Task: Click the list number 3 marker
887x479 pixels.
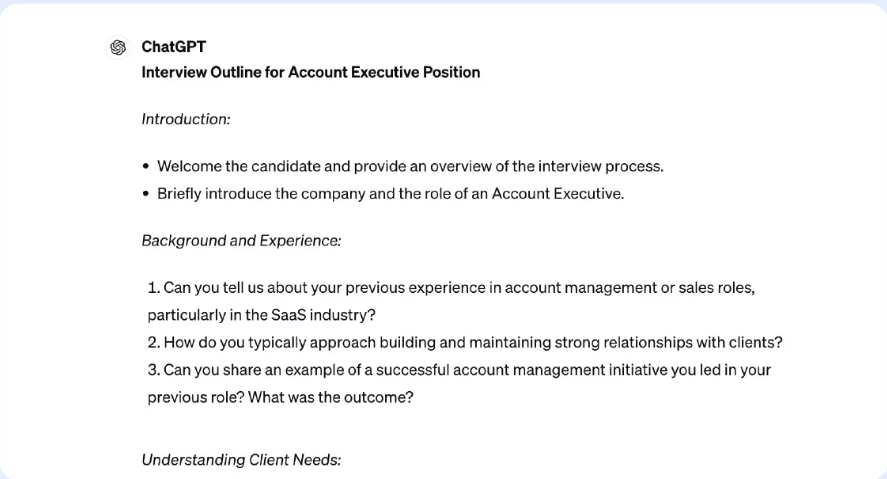Action: tap(154, 370)
